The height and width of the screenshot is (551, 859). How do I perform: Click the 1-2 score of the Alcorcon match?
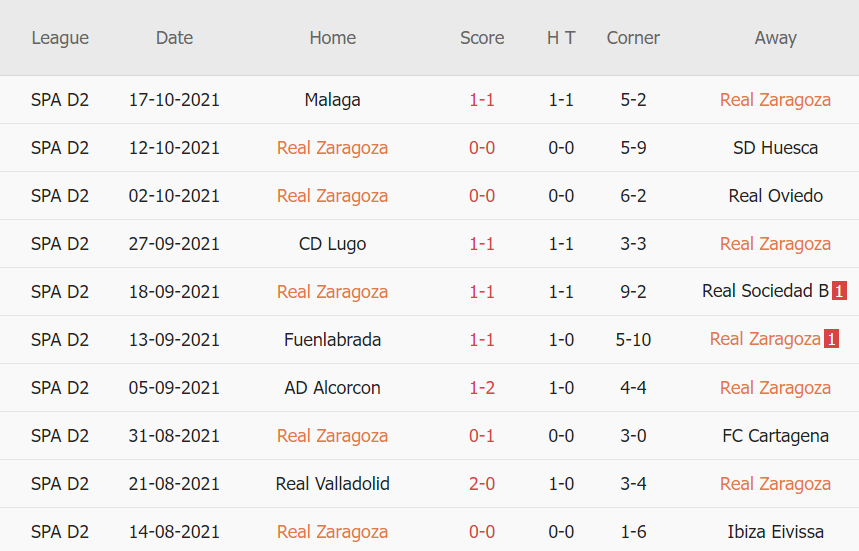[482, 388]
